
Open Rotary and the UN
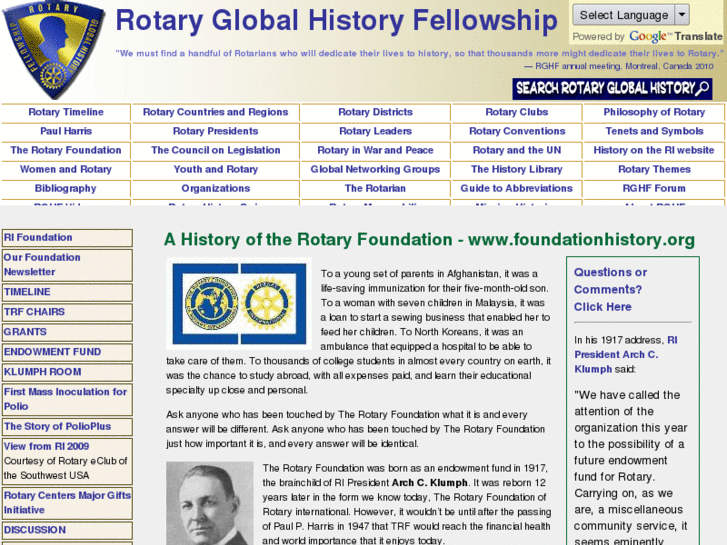pyautogui.click(x=517, y=150)
